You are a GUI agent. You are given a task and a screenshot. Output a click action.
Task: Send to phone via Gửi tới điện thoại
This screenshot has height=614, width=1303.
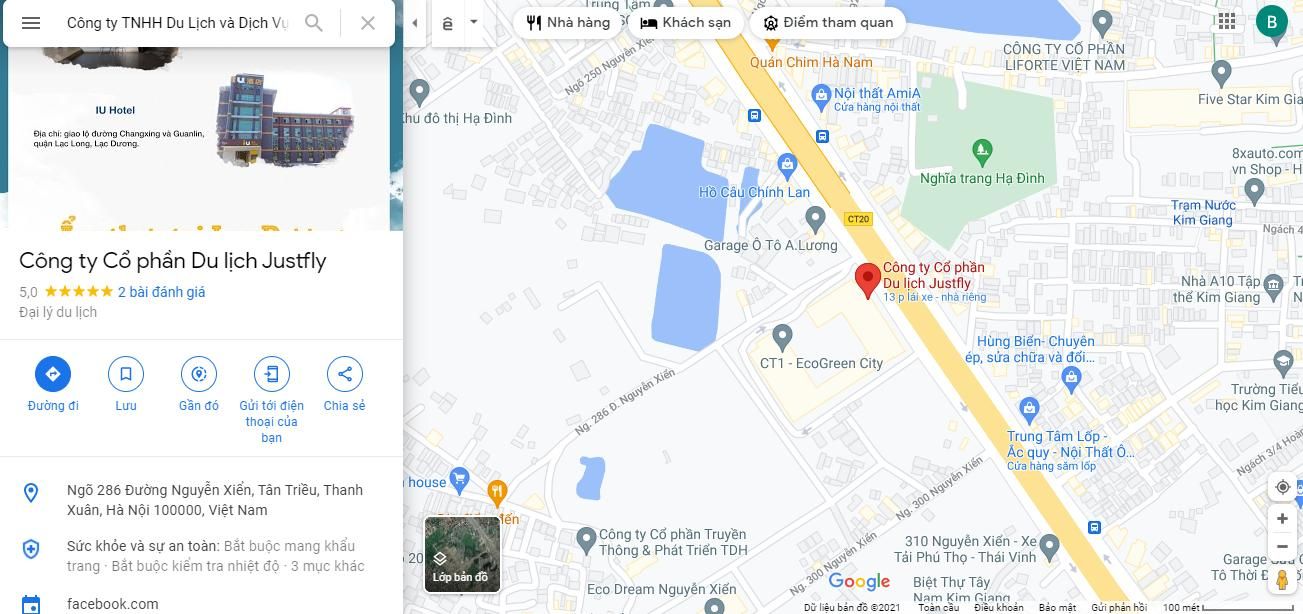pos(271,374)
